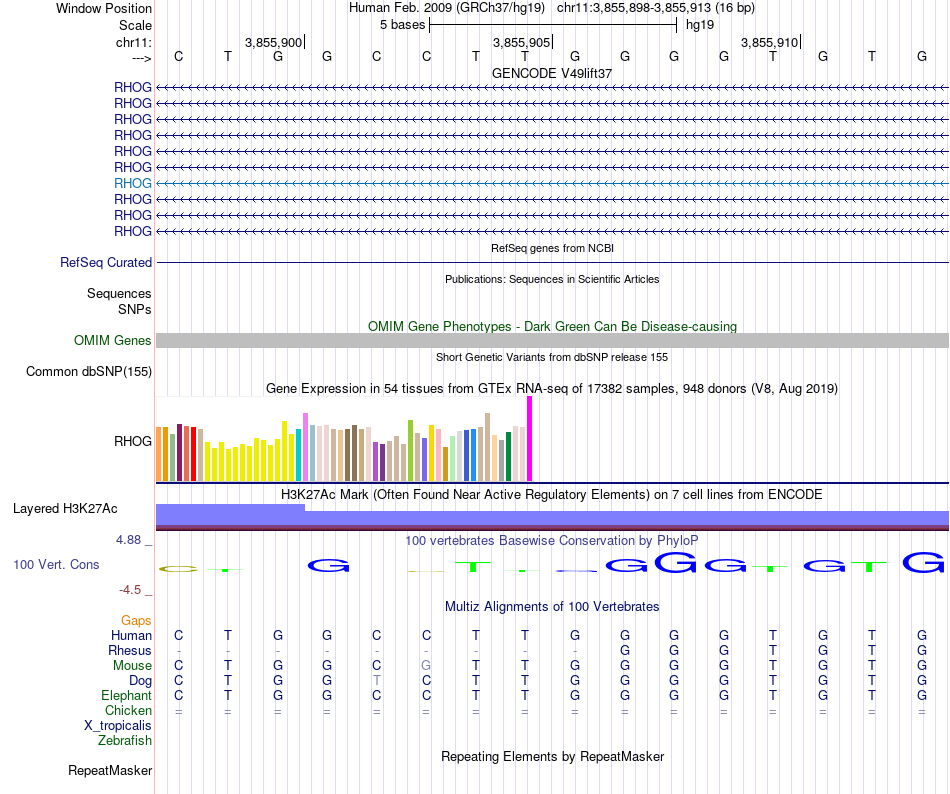
Task: Click the tall magenta GTEx expression bar
Action: (530, 438)
